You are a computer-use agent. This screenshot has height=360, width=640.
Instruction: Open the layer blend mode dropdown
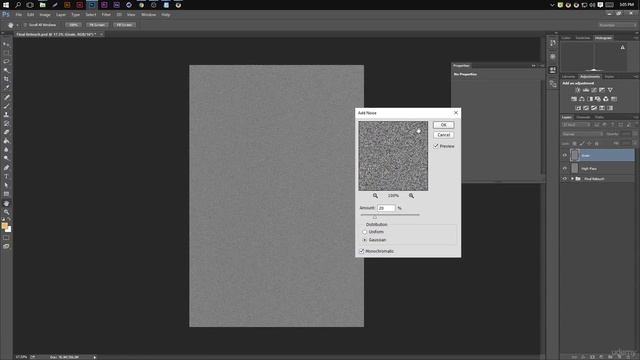click(x=582, y=134)
